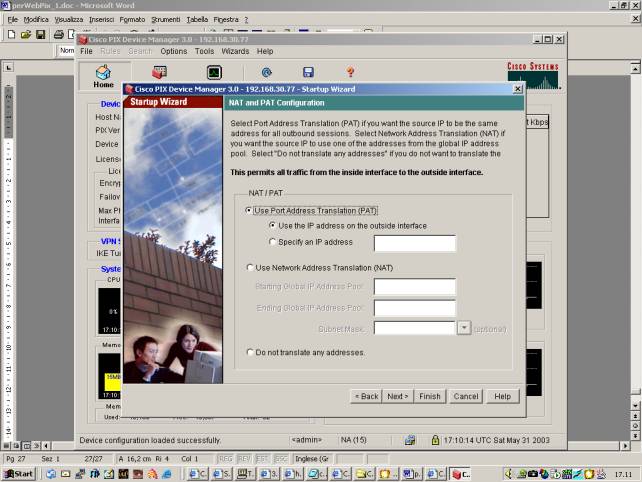Screen dimensions: 642x482
Task: Click the NAT and PAT Configuration heading
Action: click(276, 103)
